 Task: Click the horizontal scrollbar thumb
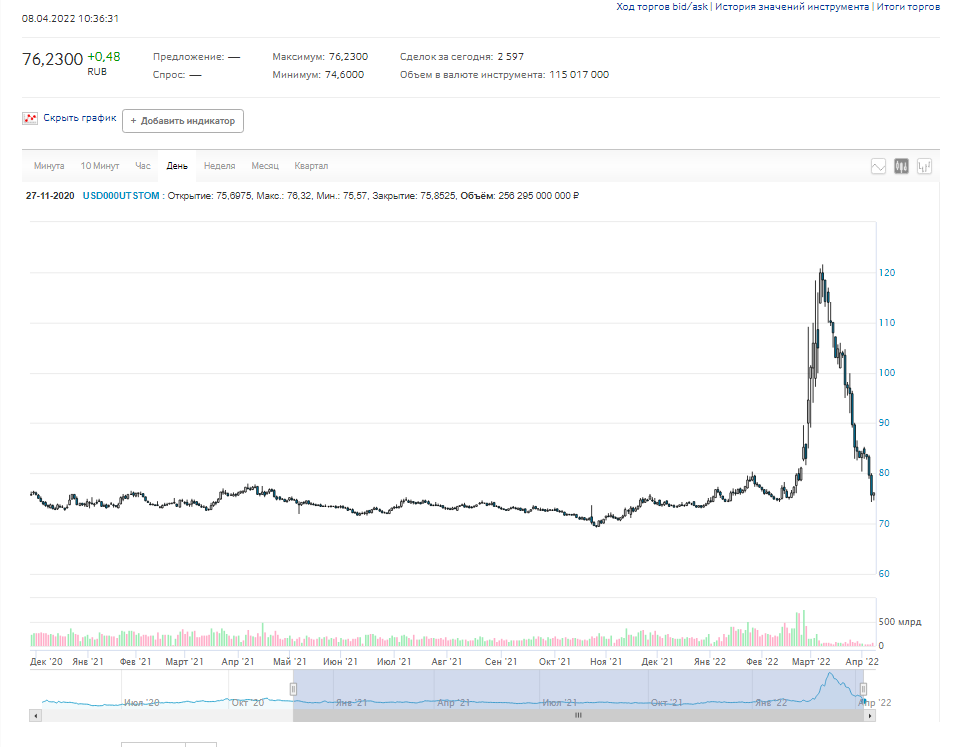click(x=578, y=716)
